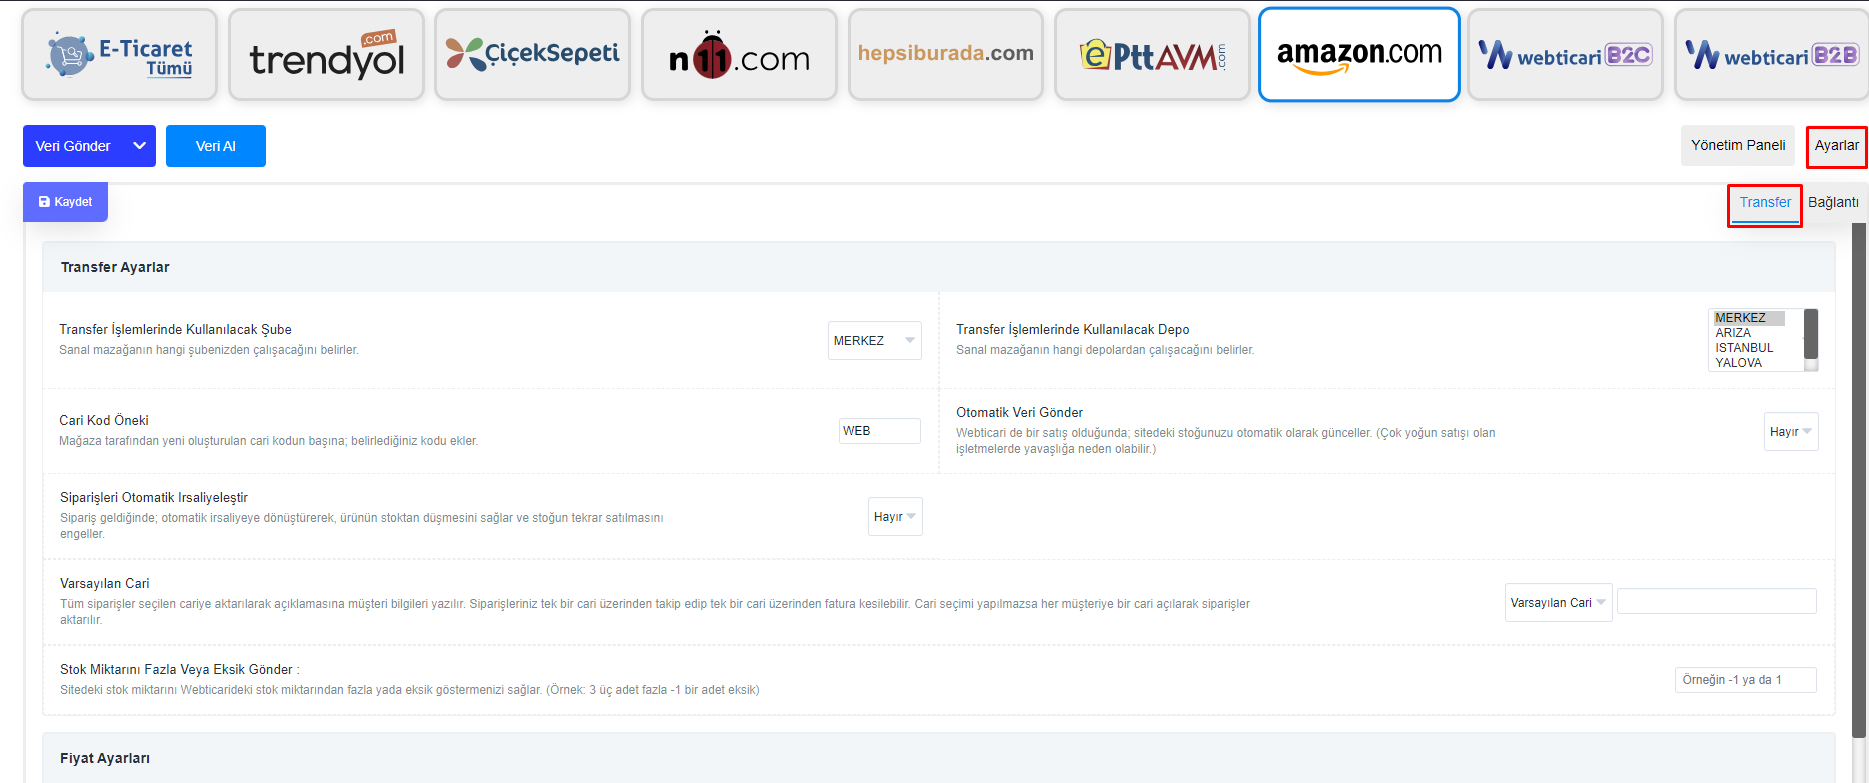This screenshot has width=1869, height=783.
Task: Open the Trendyol marketplace logo tile
Action: point(326,55)
